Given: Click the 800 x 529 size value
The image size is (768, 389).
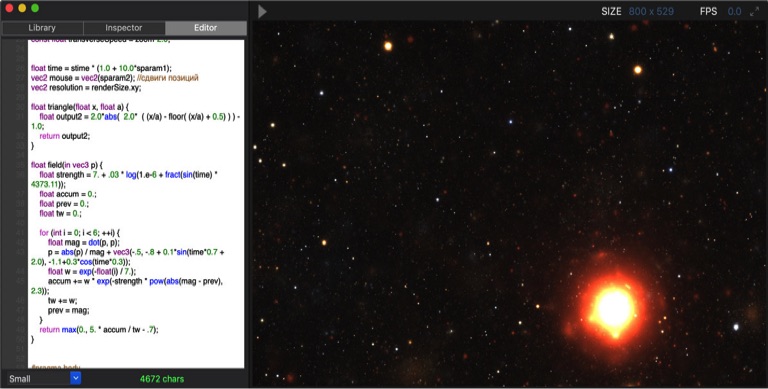Looking at the screenshot, I should 651,11.
